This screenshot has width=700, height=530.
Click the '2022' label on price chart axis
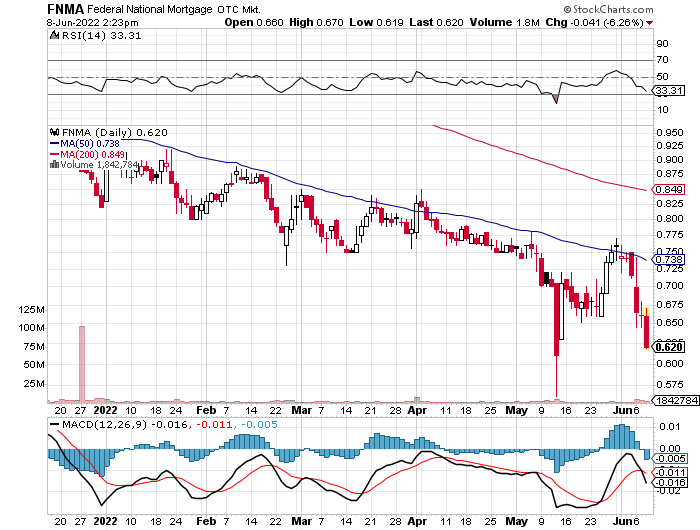(106, 410)
